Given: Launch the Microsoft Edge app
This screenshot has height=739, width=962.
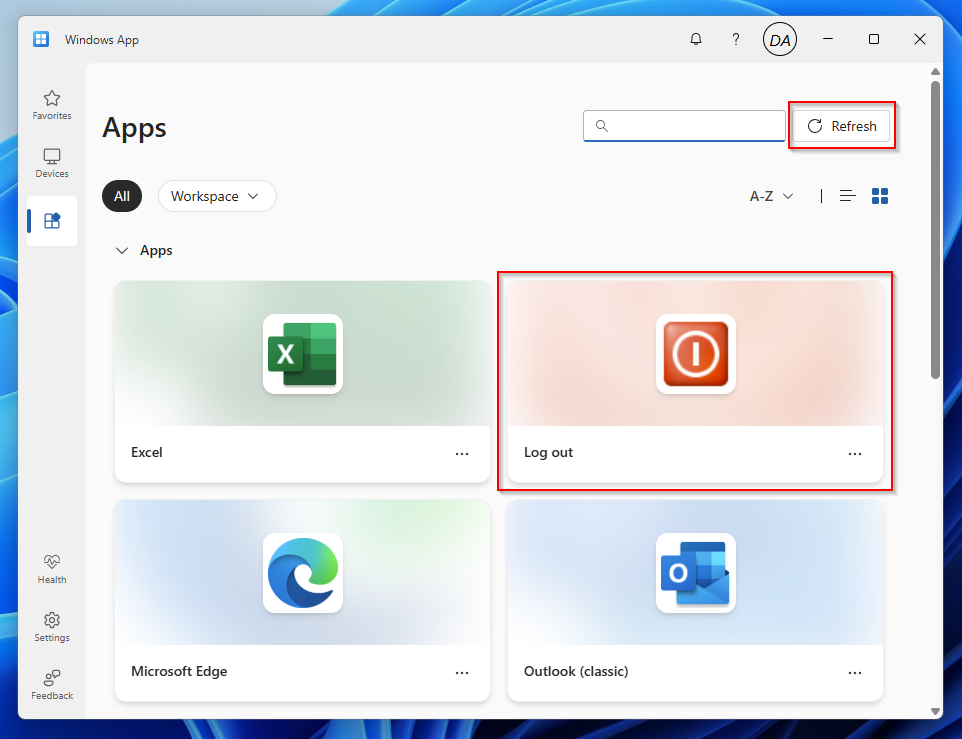Looking at the screenshot, I should [302, 572].
